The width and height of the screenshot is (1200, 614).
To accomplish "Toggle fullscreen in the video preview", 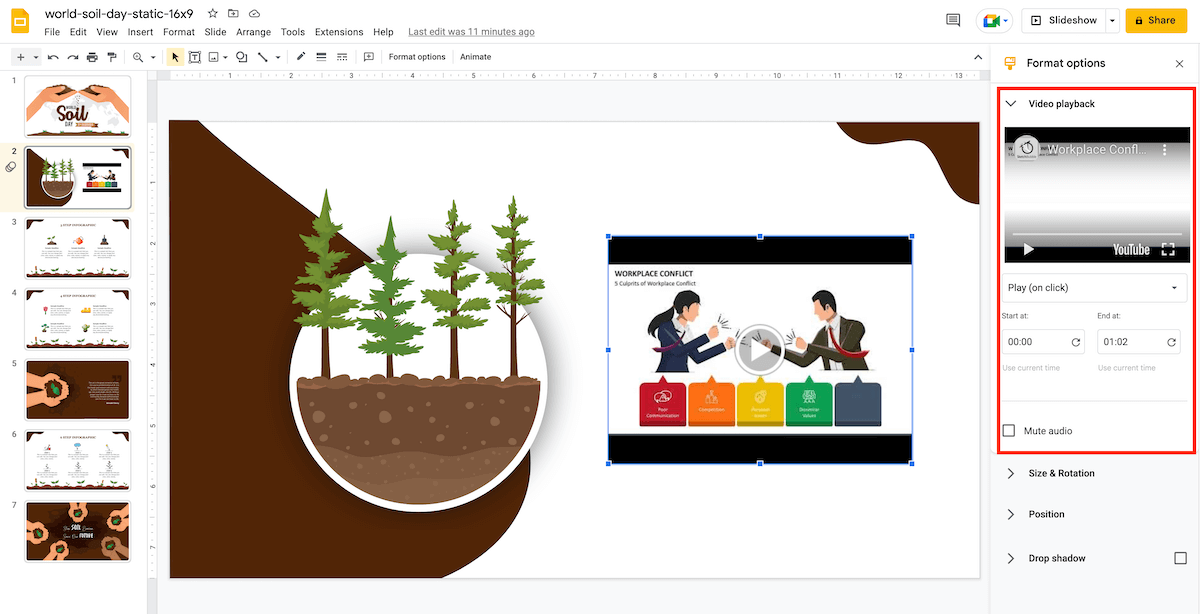I will [x=1167, y=250].
